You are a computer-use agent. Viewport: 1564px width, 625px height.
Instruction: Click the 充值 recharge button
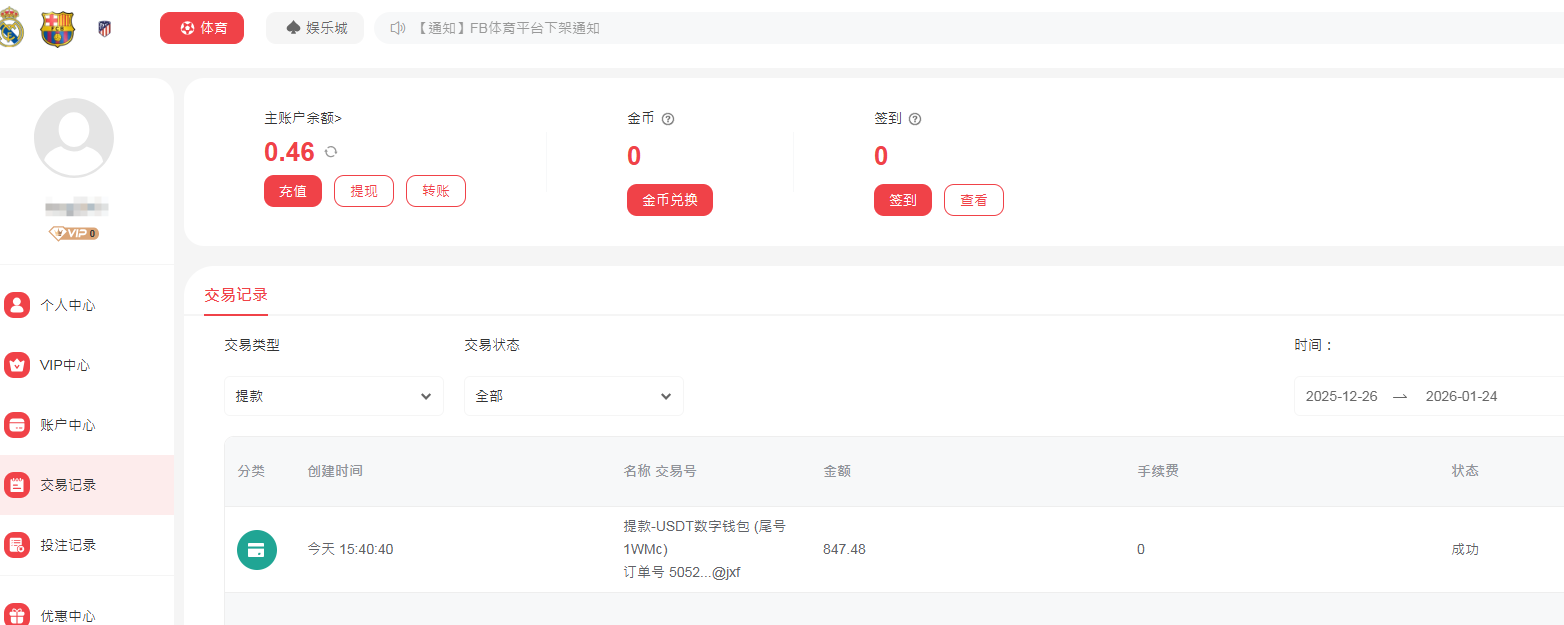pos(293,191)
